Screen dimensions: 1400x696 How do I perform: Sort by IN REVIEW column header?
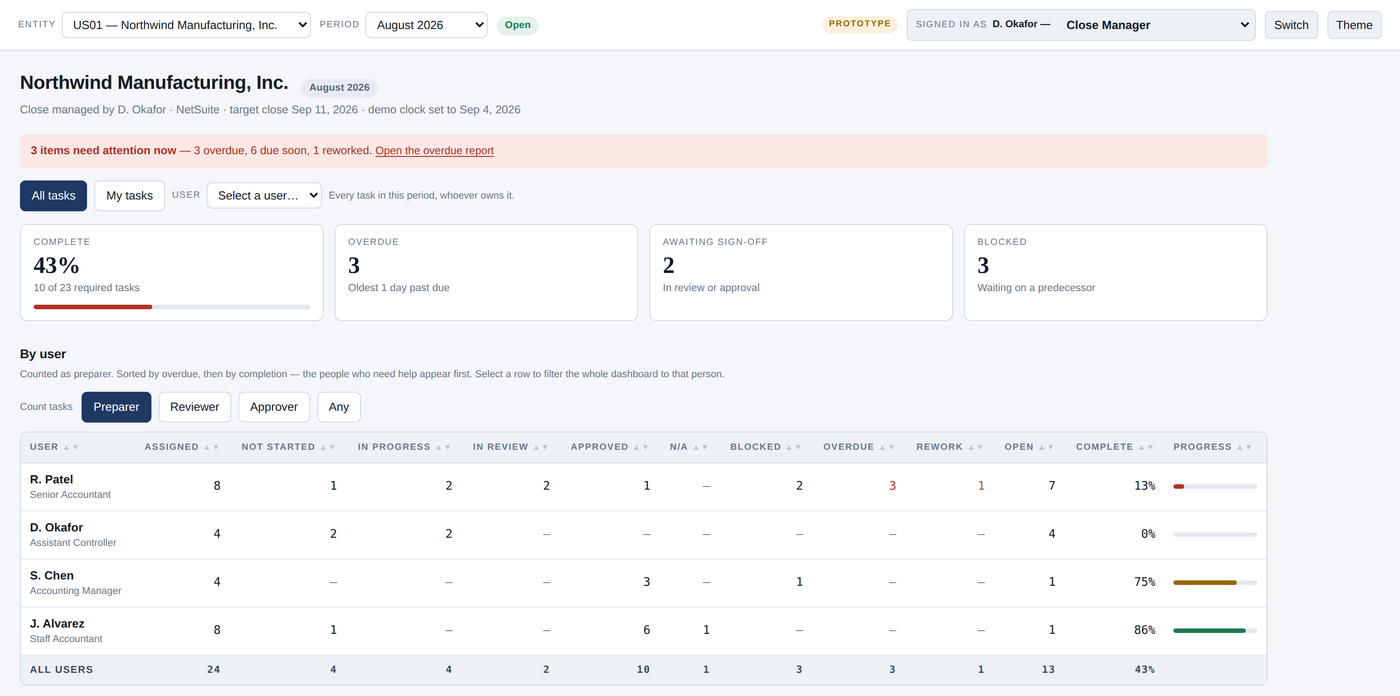511,447
